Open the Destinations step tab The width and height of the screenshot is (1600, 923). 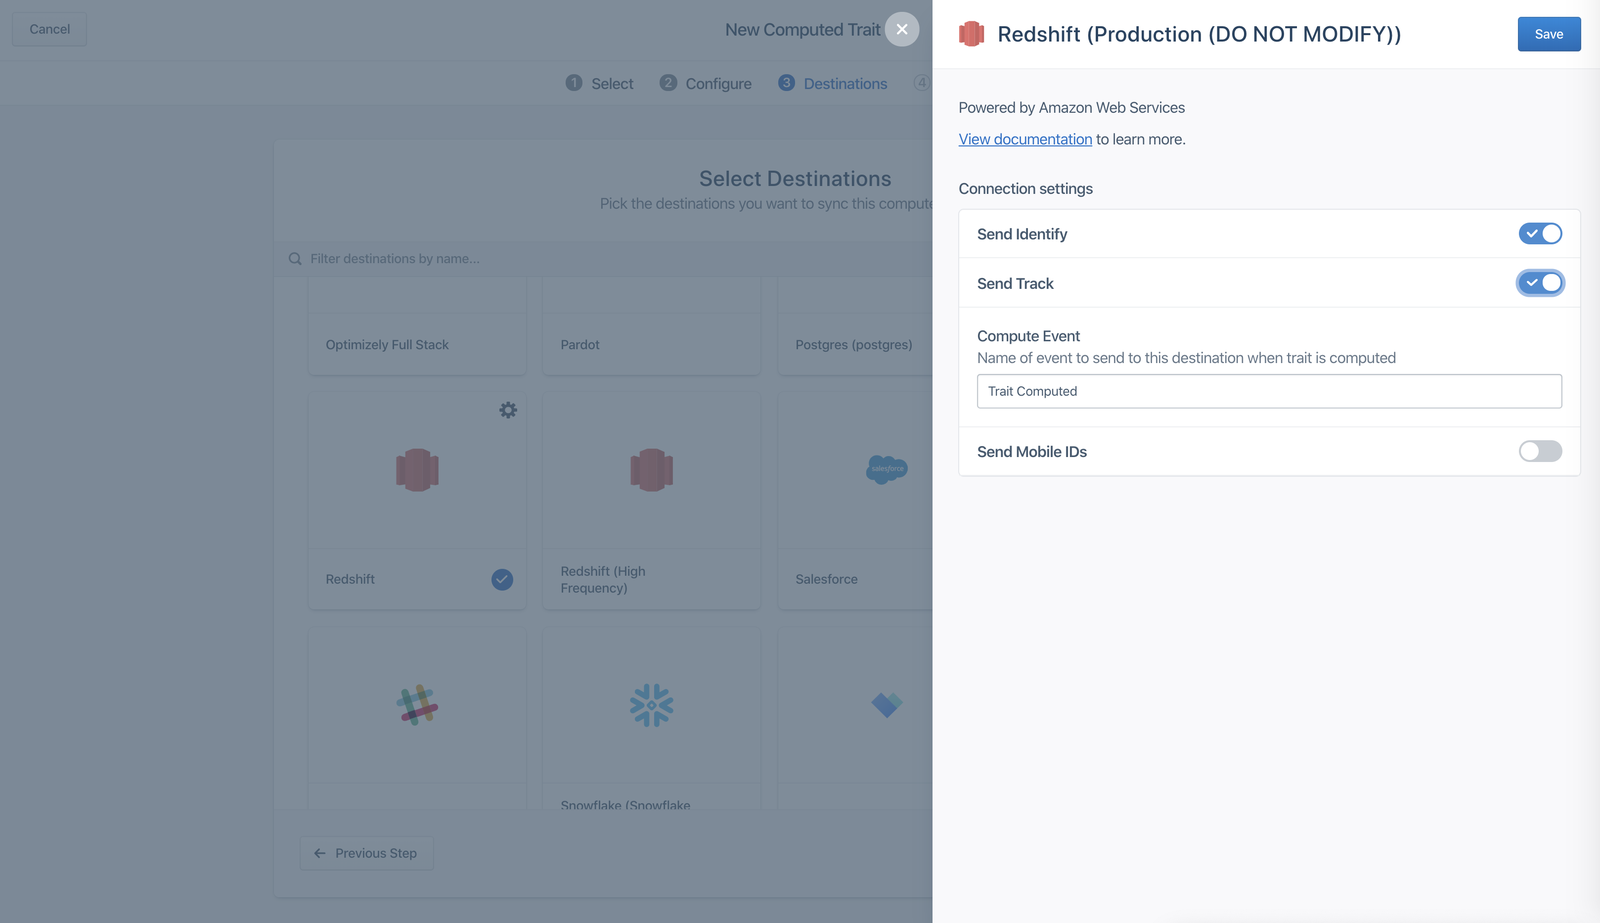[833, 84]
